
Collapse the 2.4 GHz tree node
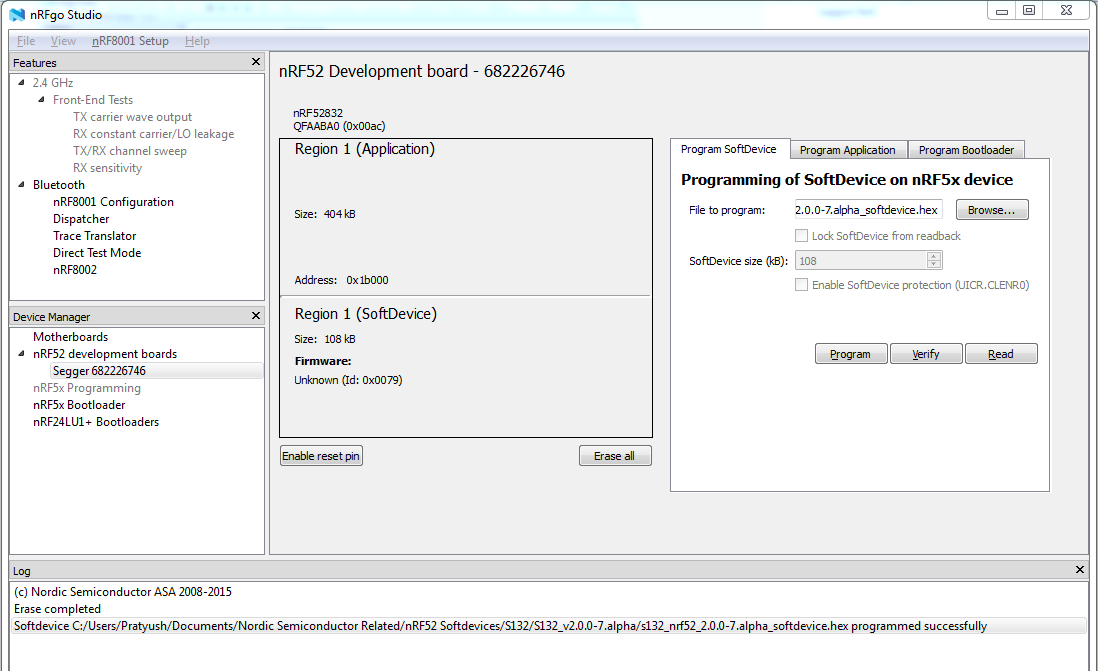21,83
